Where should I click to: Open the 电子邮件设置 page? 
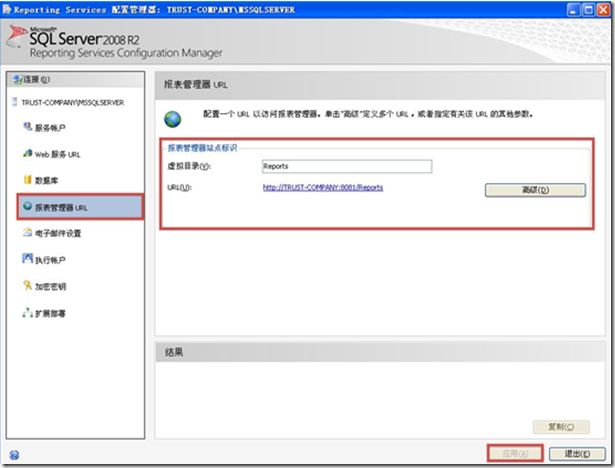click(x=58, y=233)
